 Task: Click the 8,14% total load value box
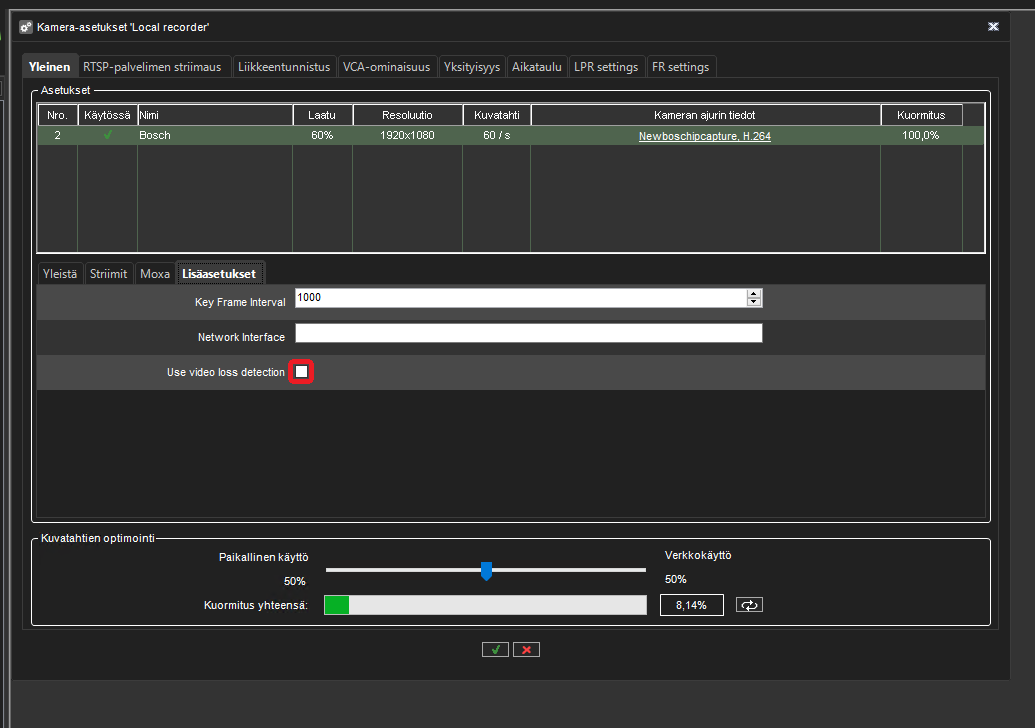[692, 605]
